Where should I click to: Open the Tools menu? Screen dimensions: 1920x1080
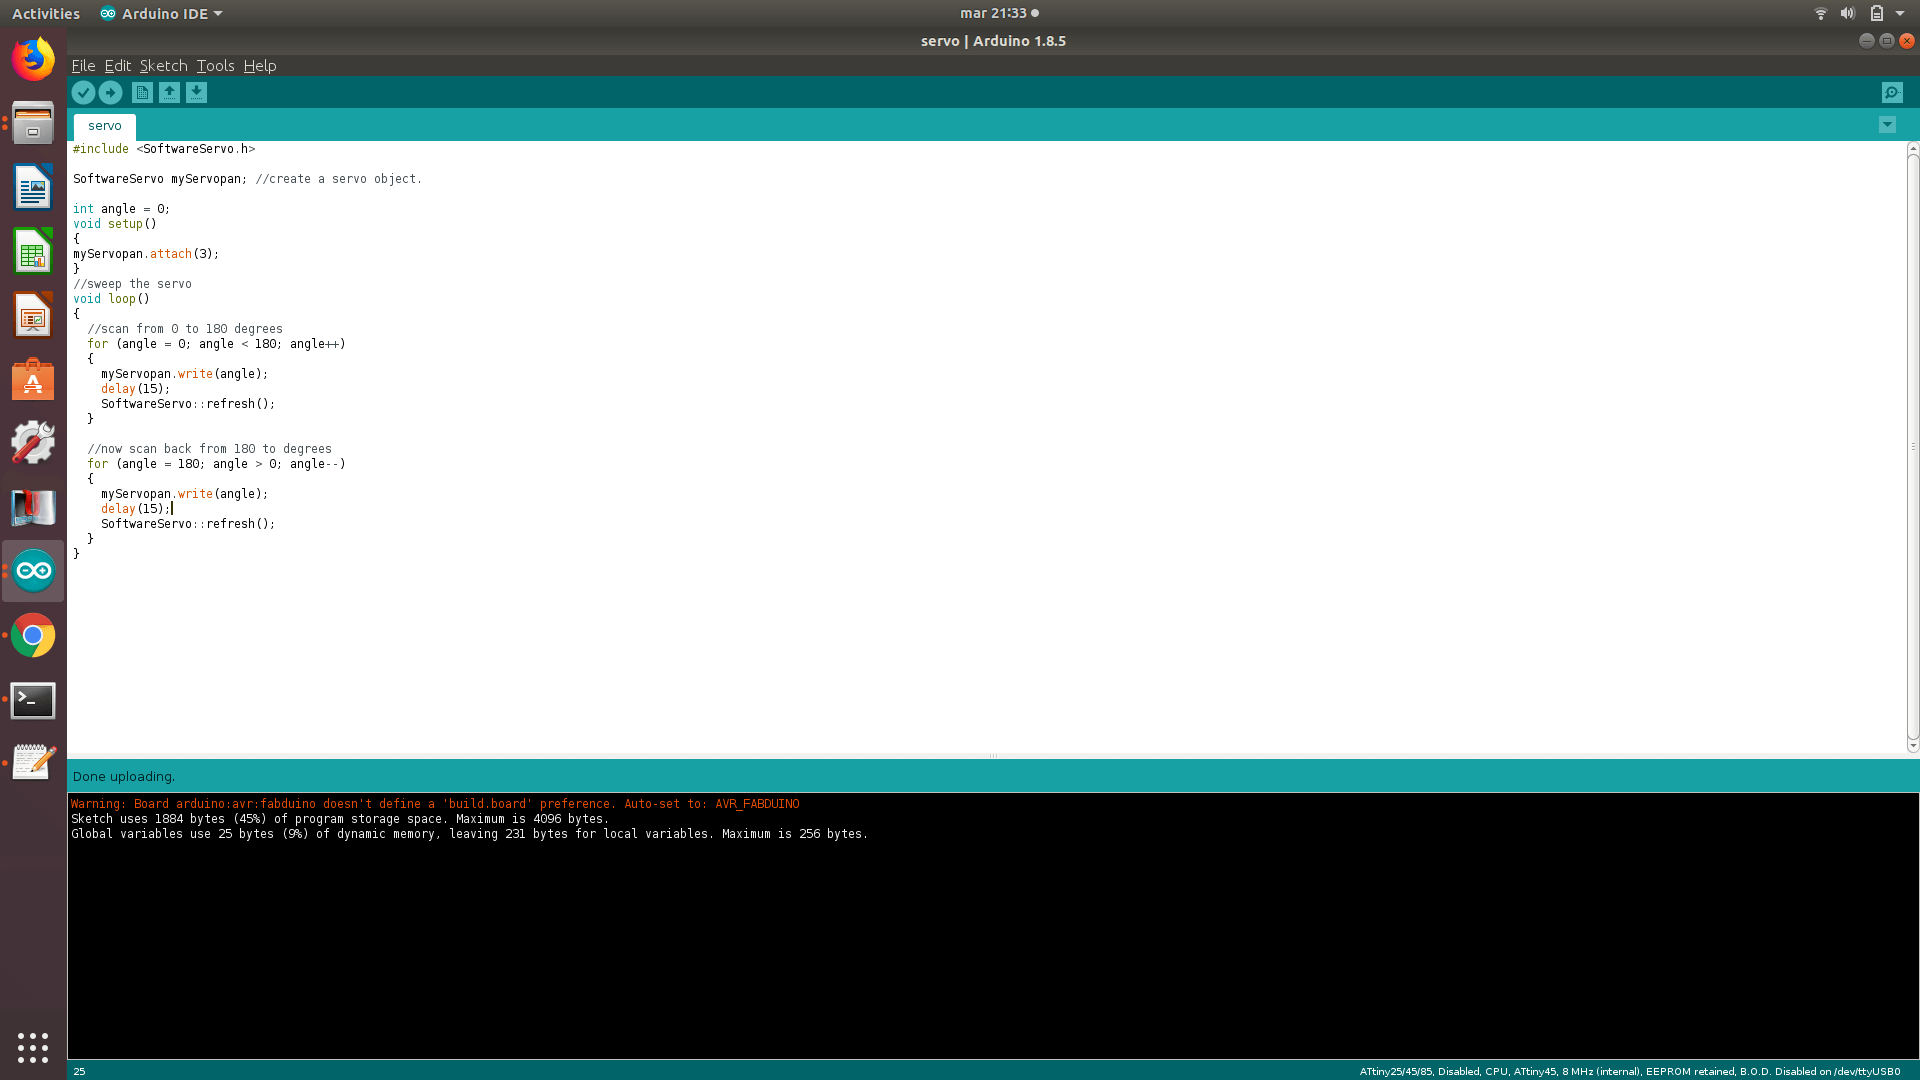pyautogui.click(x=215, y=66)
